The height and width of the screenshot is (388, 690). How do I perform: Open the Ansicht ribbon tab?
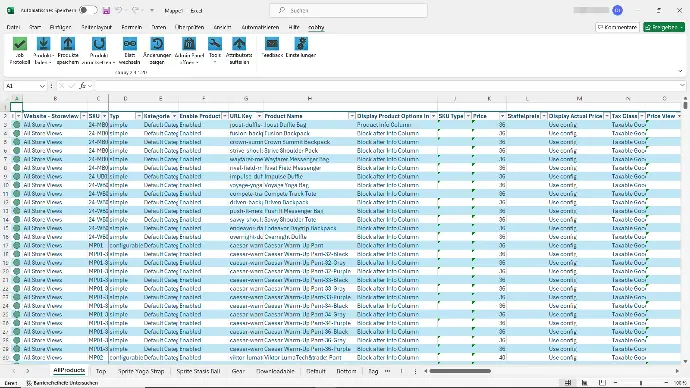[x=222, y=27]
